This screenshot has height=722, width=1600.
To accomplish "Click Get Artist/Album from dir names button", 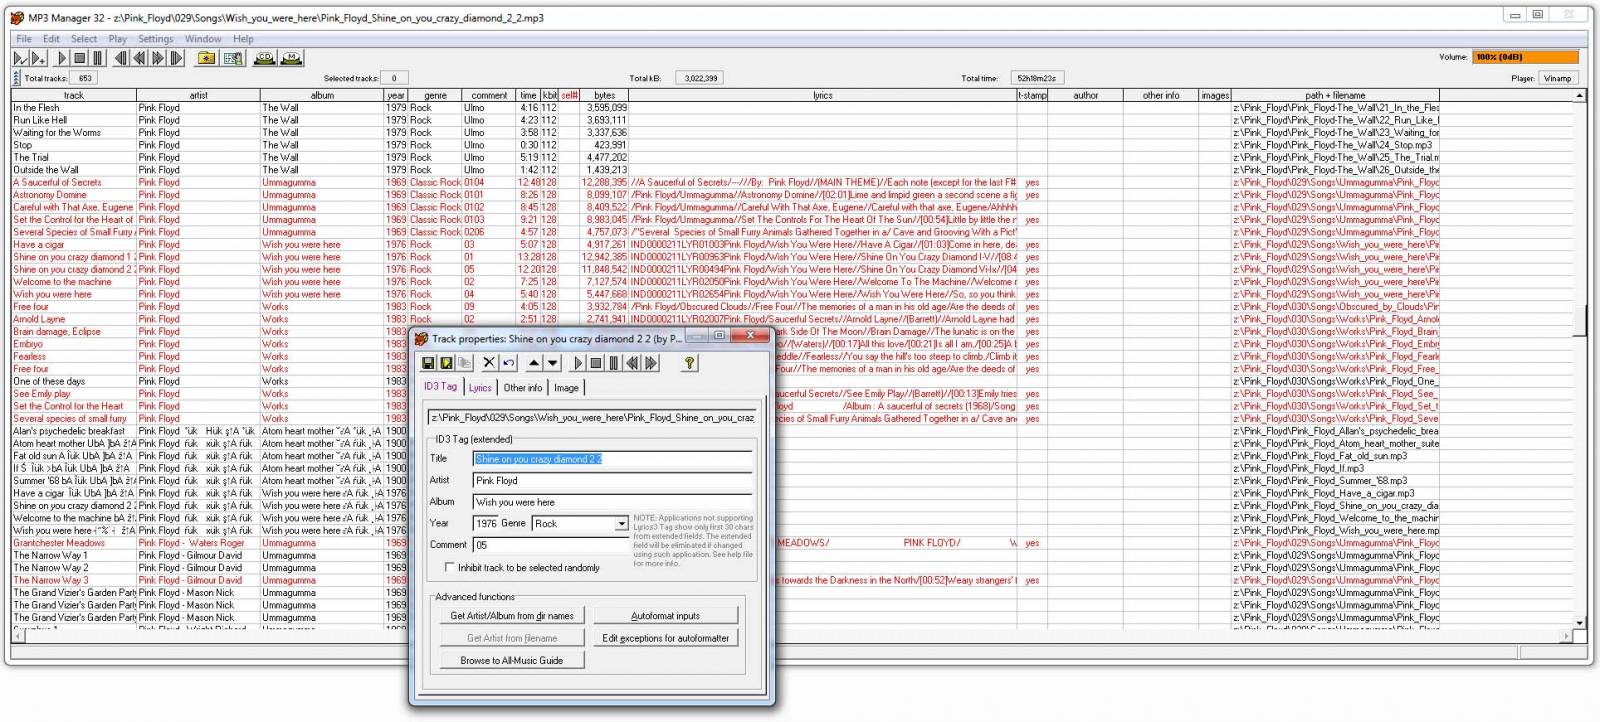I will (x=512, y=616).
